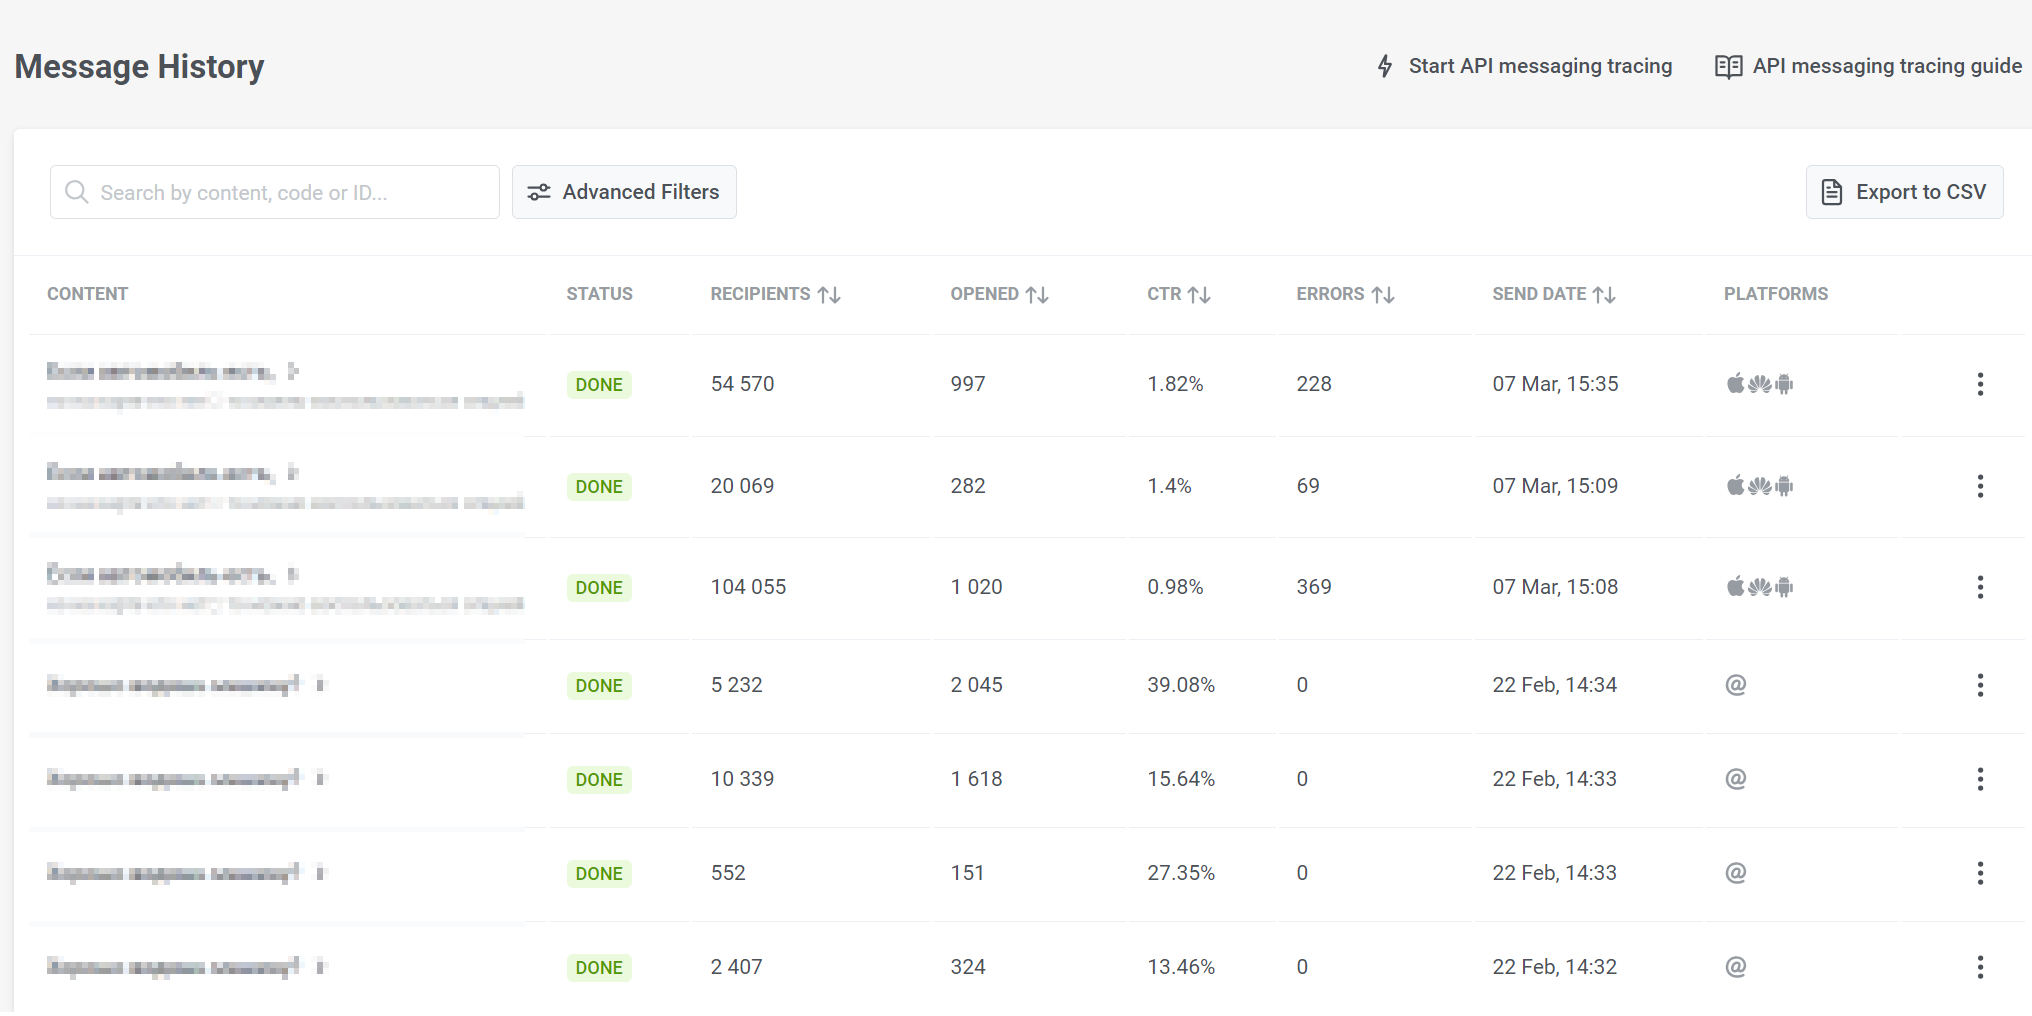Viewport: 2032px width, 1016px height.
Task: Focus the Search by content, code or ID field
Action: (290, 192)
